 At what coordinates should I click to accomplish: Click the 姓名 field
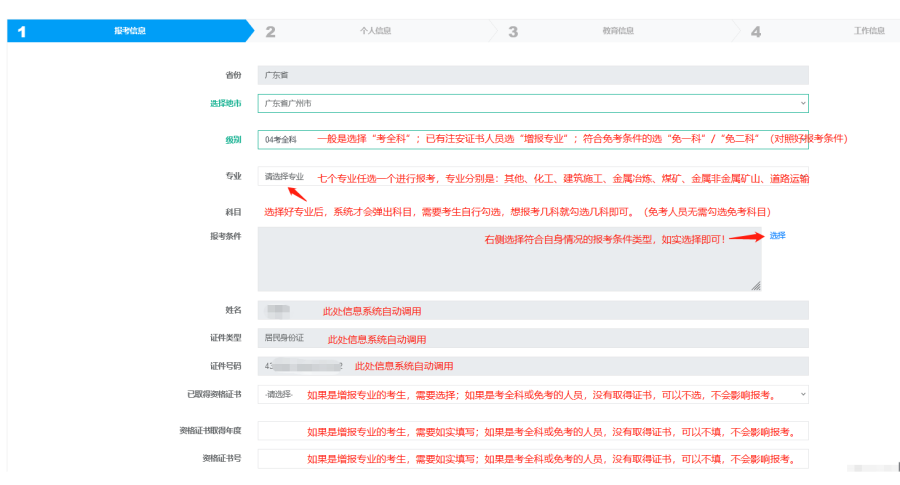[533, 311]
